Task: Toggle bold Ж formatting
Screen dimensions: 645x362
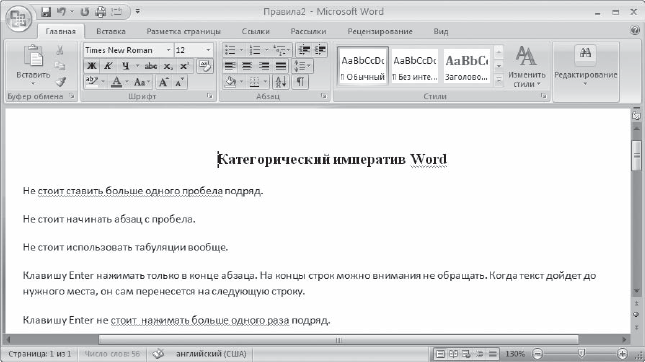Action: [92, 66]
